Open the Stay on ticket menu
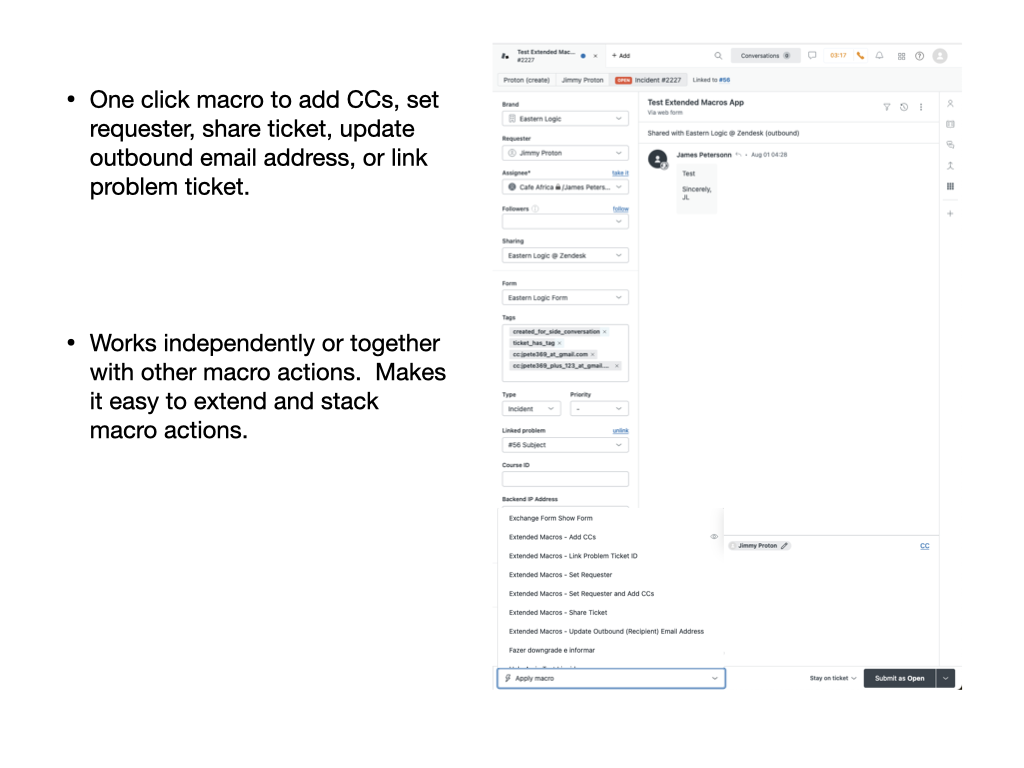1024x768 pixels. pyautogui.click(x=833, y=678)
